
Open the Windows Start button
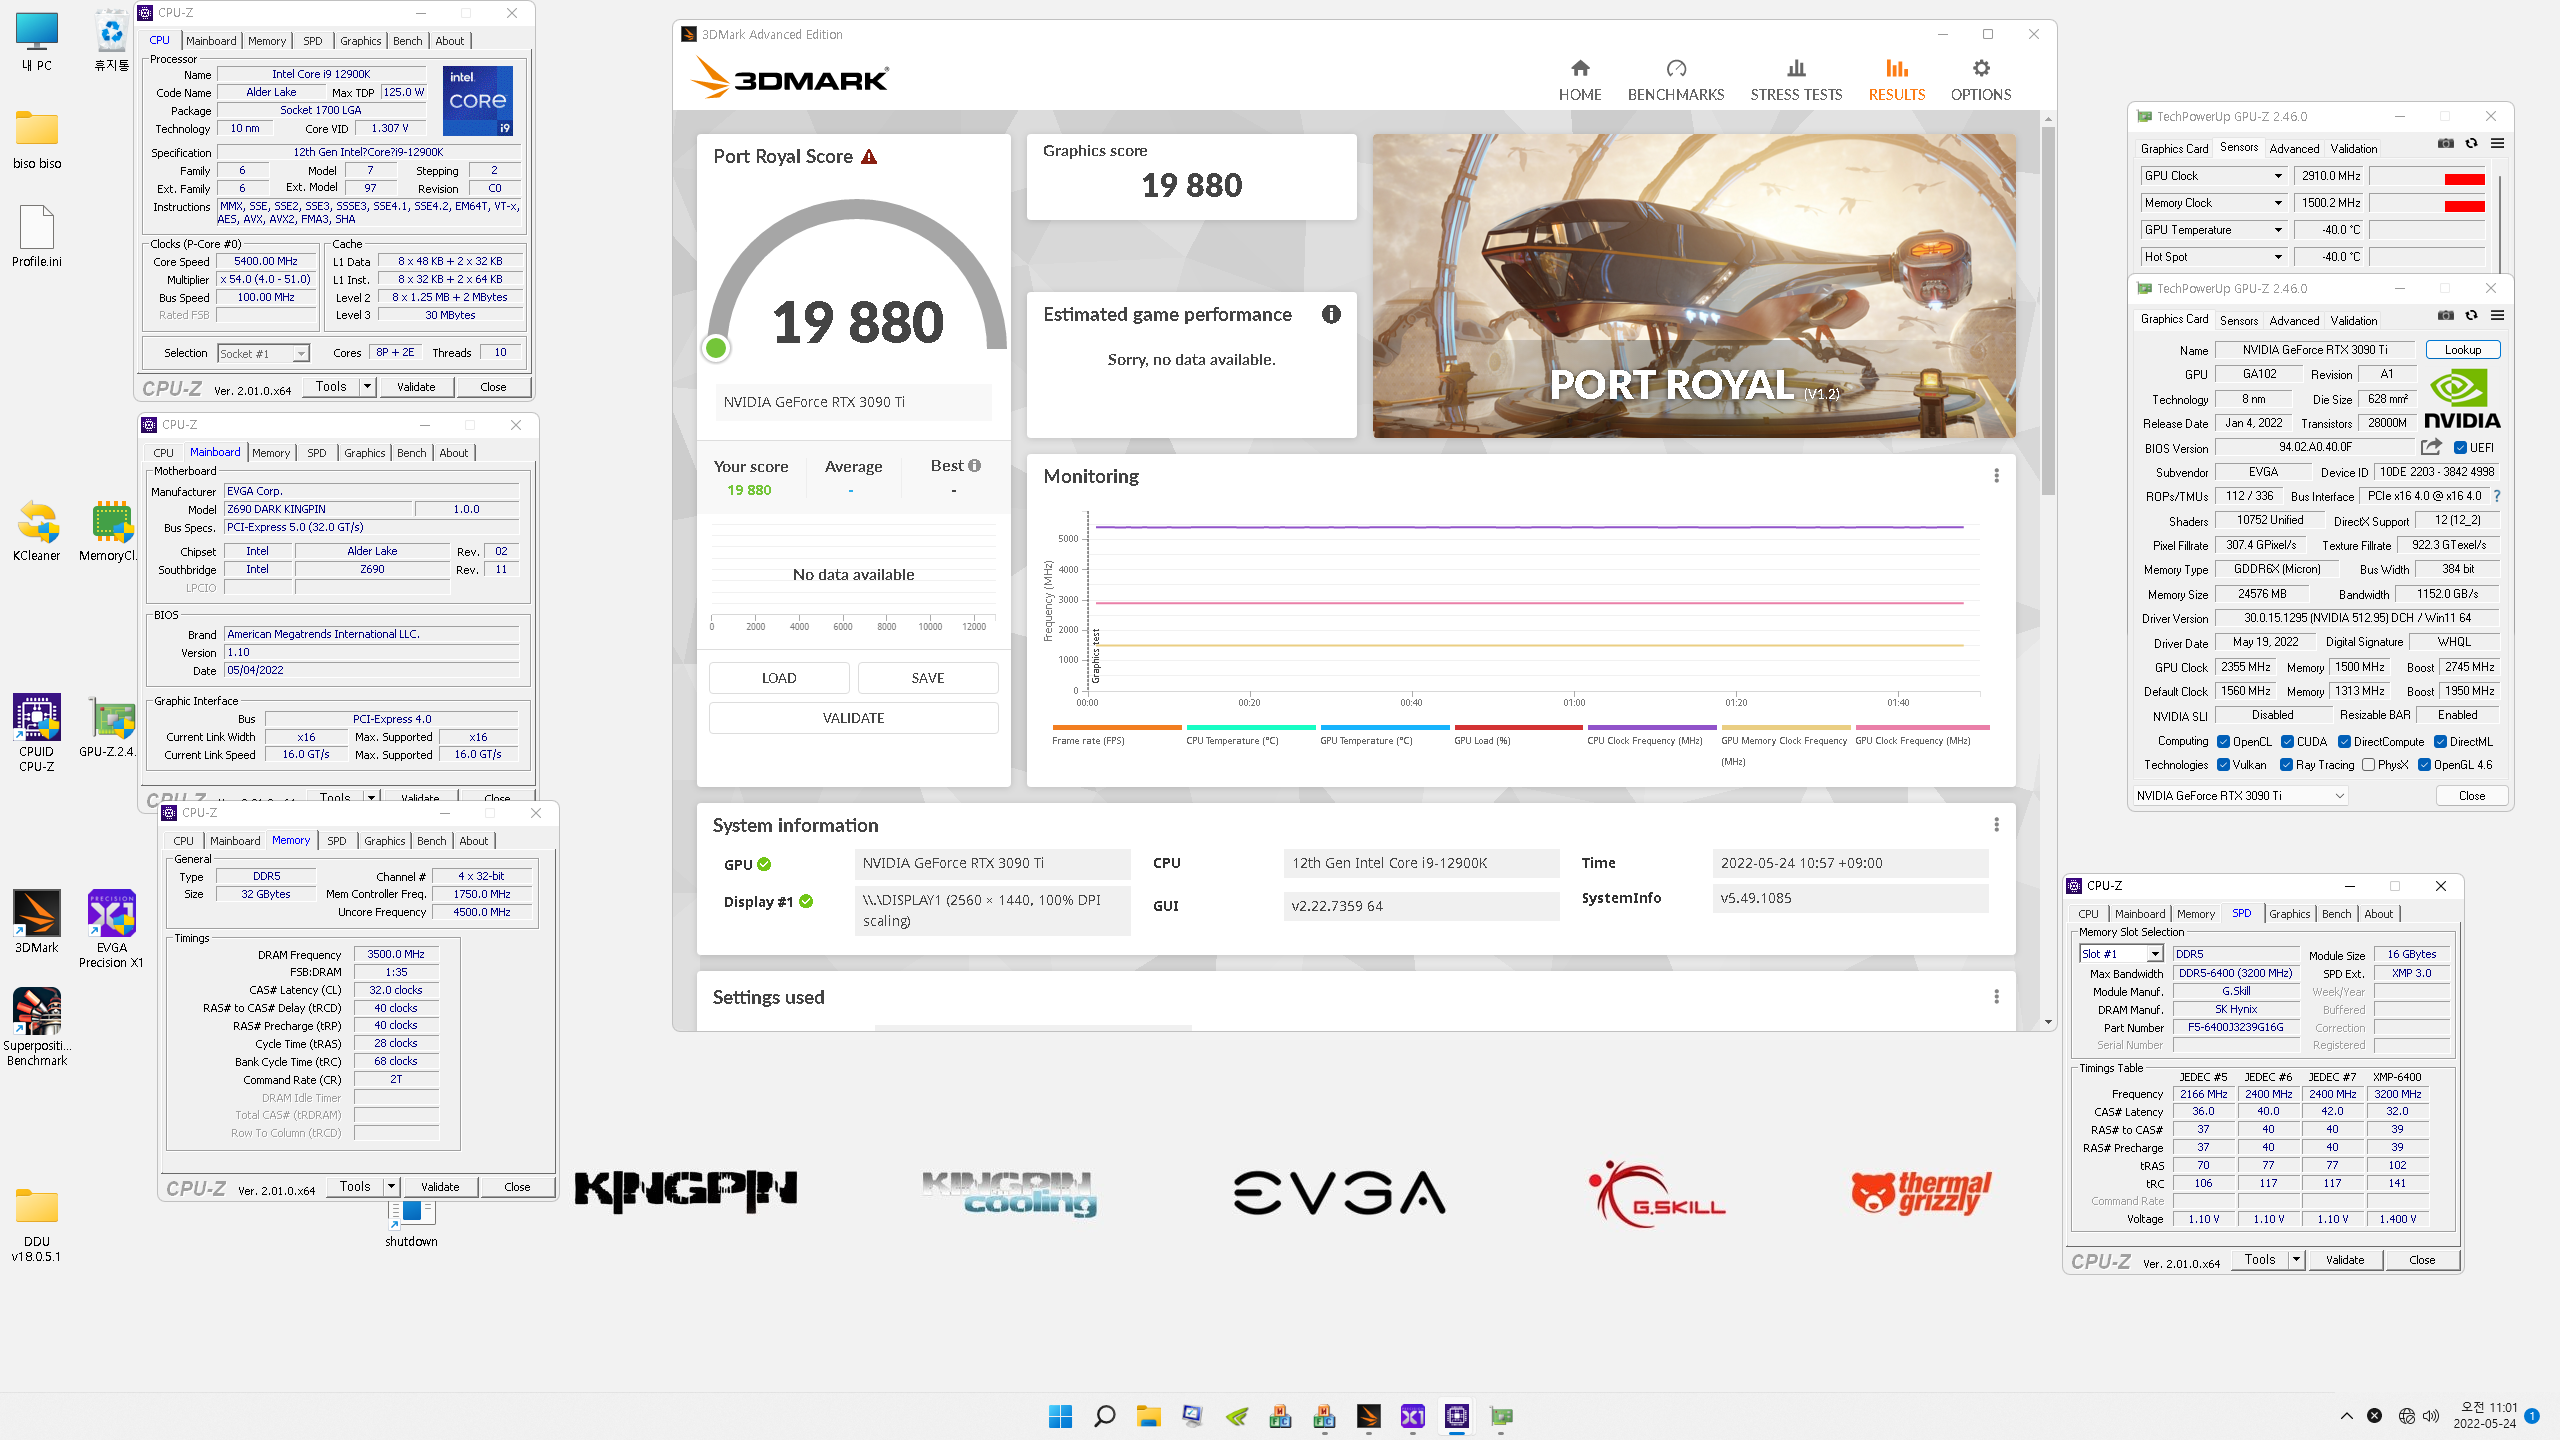point(1060,1416)
